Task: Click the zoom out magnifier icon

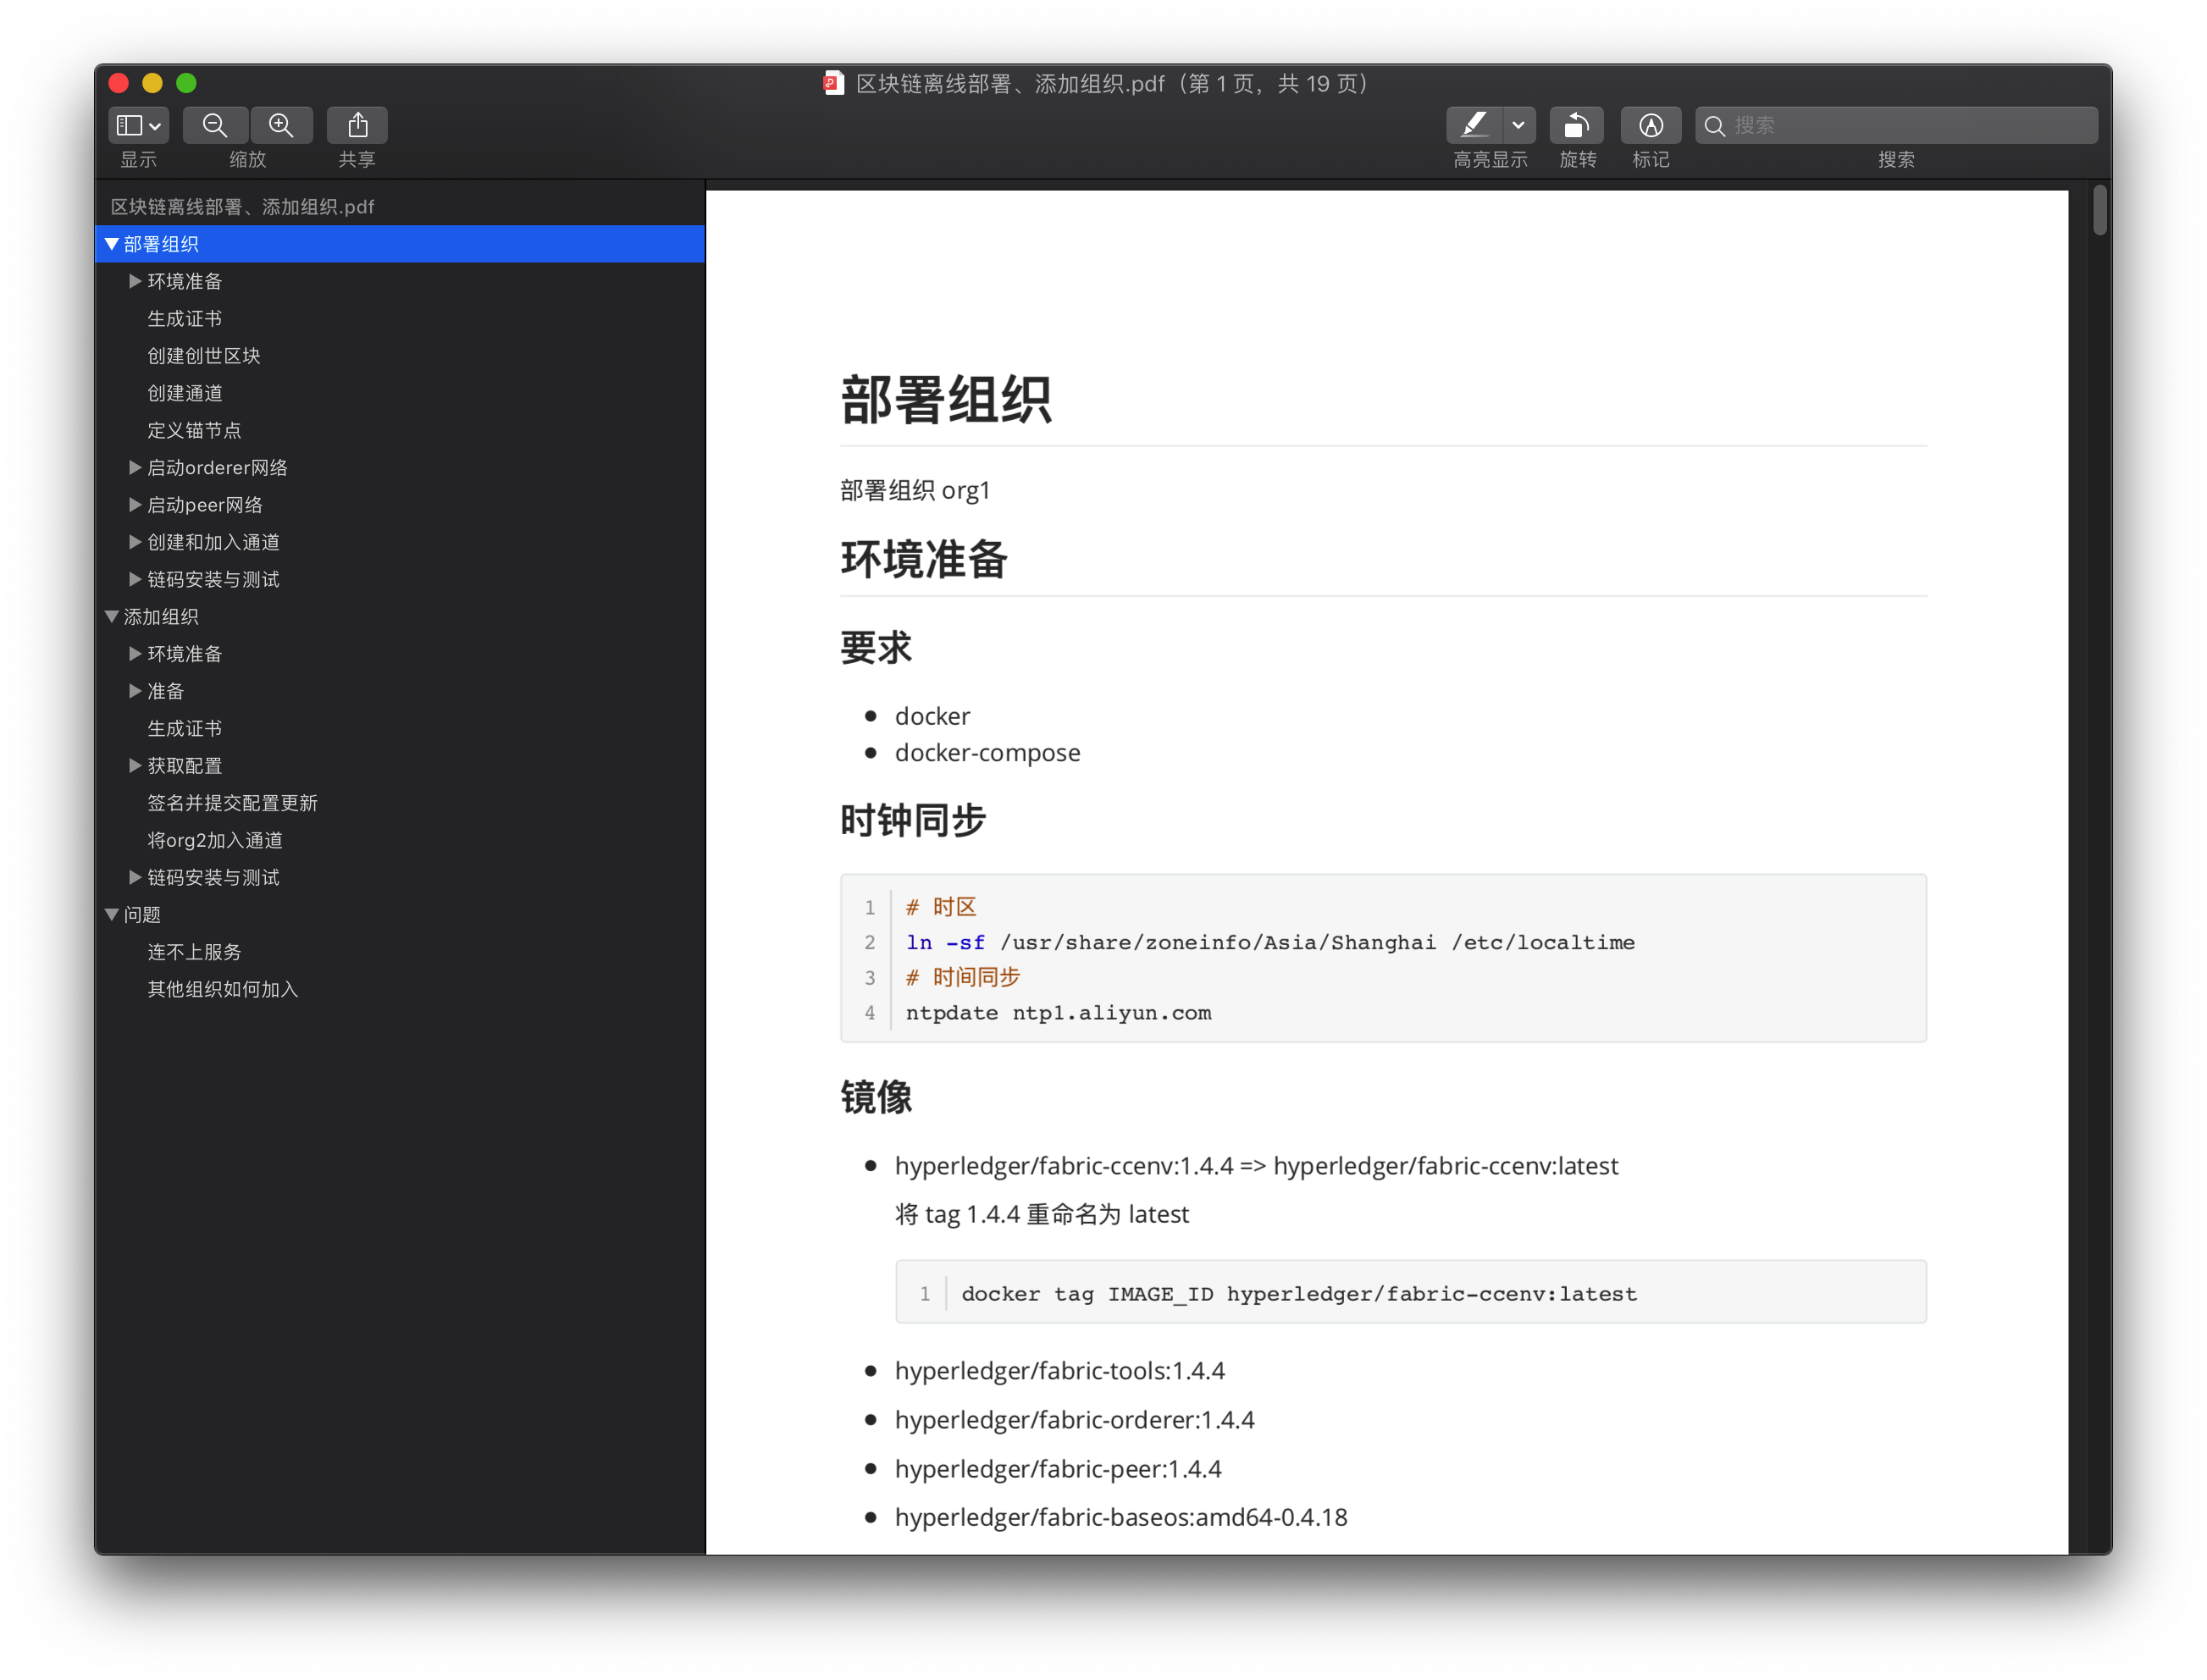Action: point(215,125)
